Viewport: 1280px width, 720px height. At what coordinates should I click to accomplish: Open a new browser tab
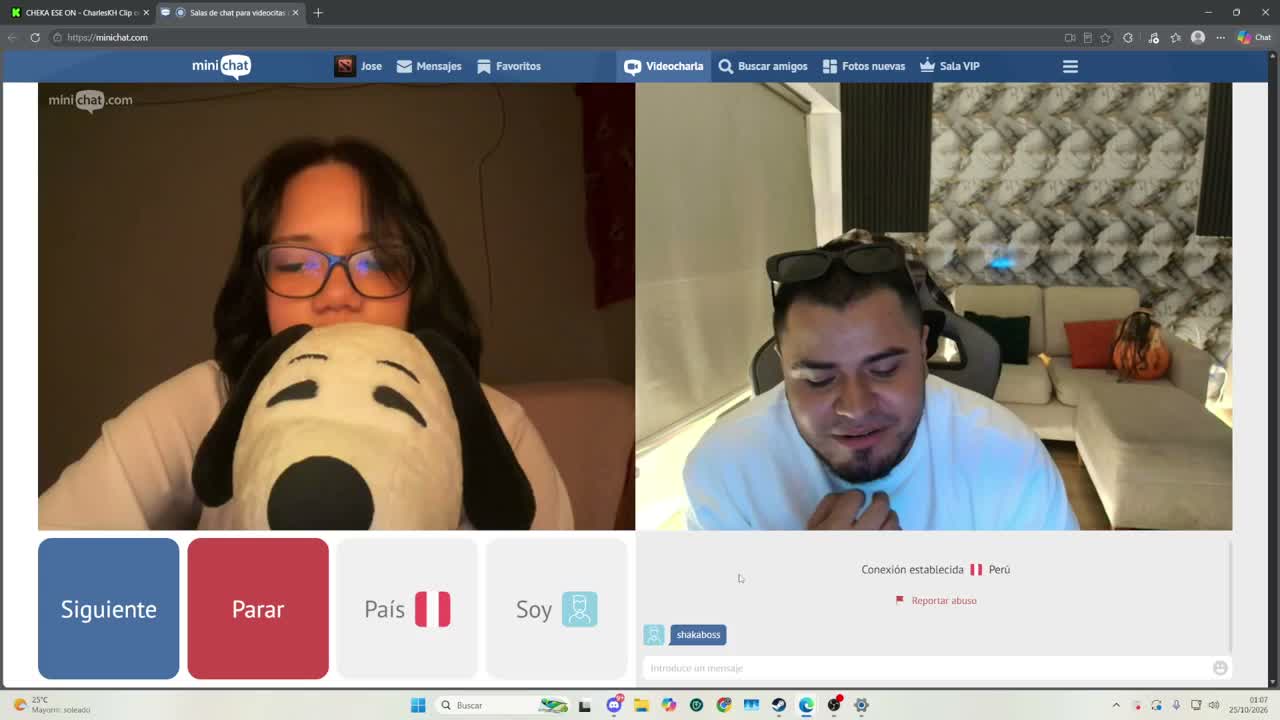point(318,12)
